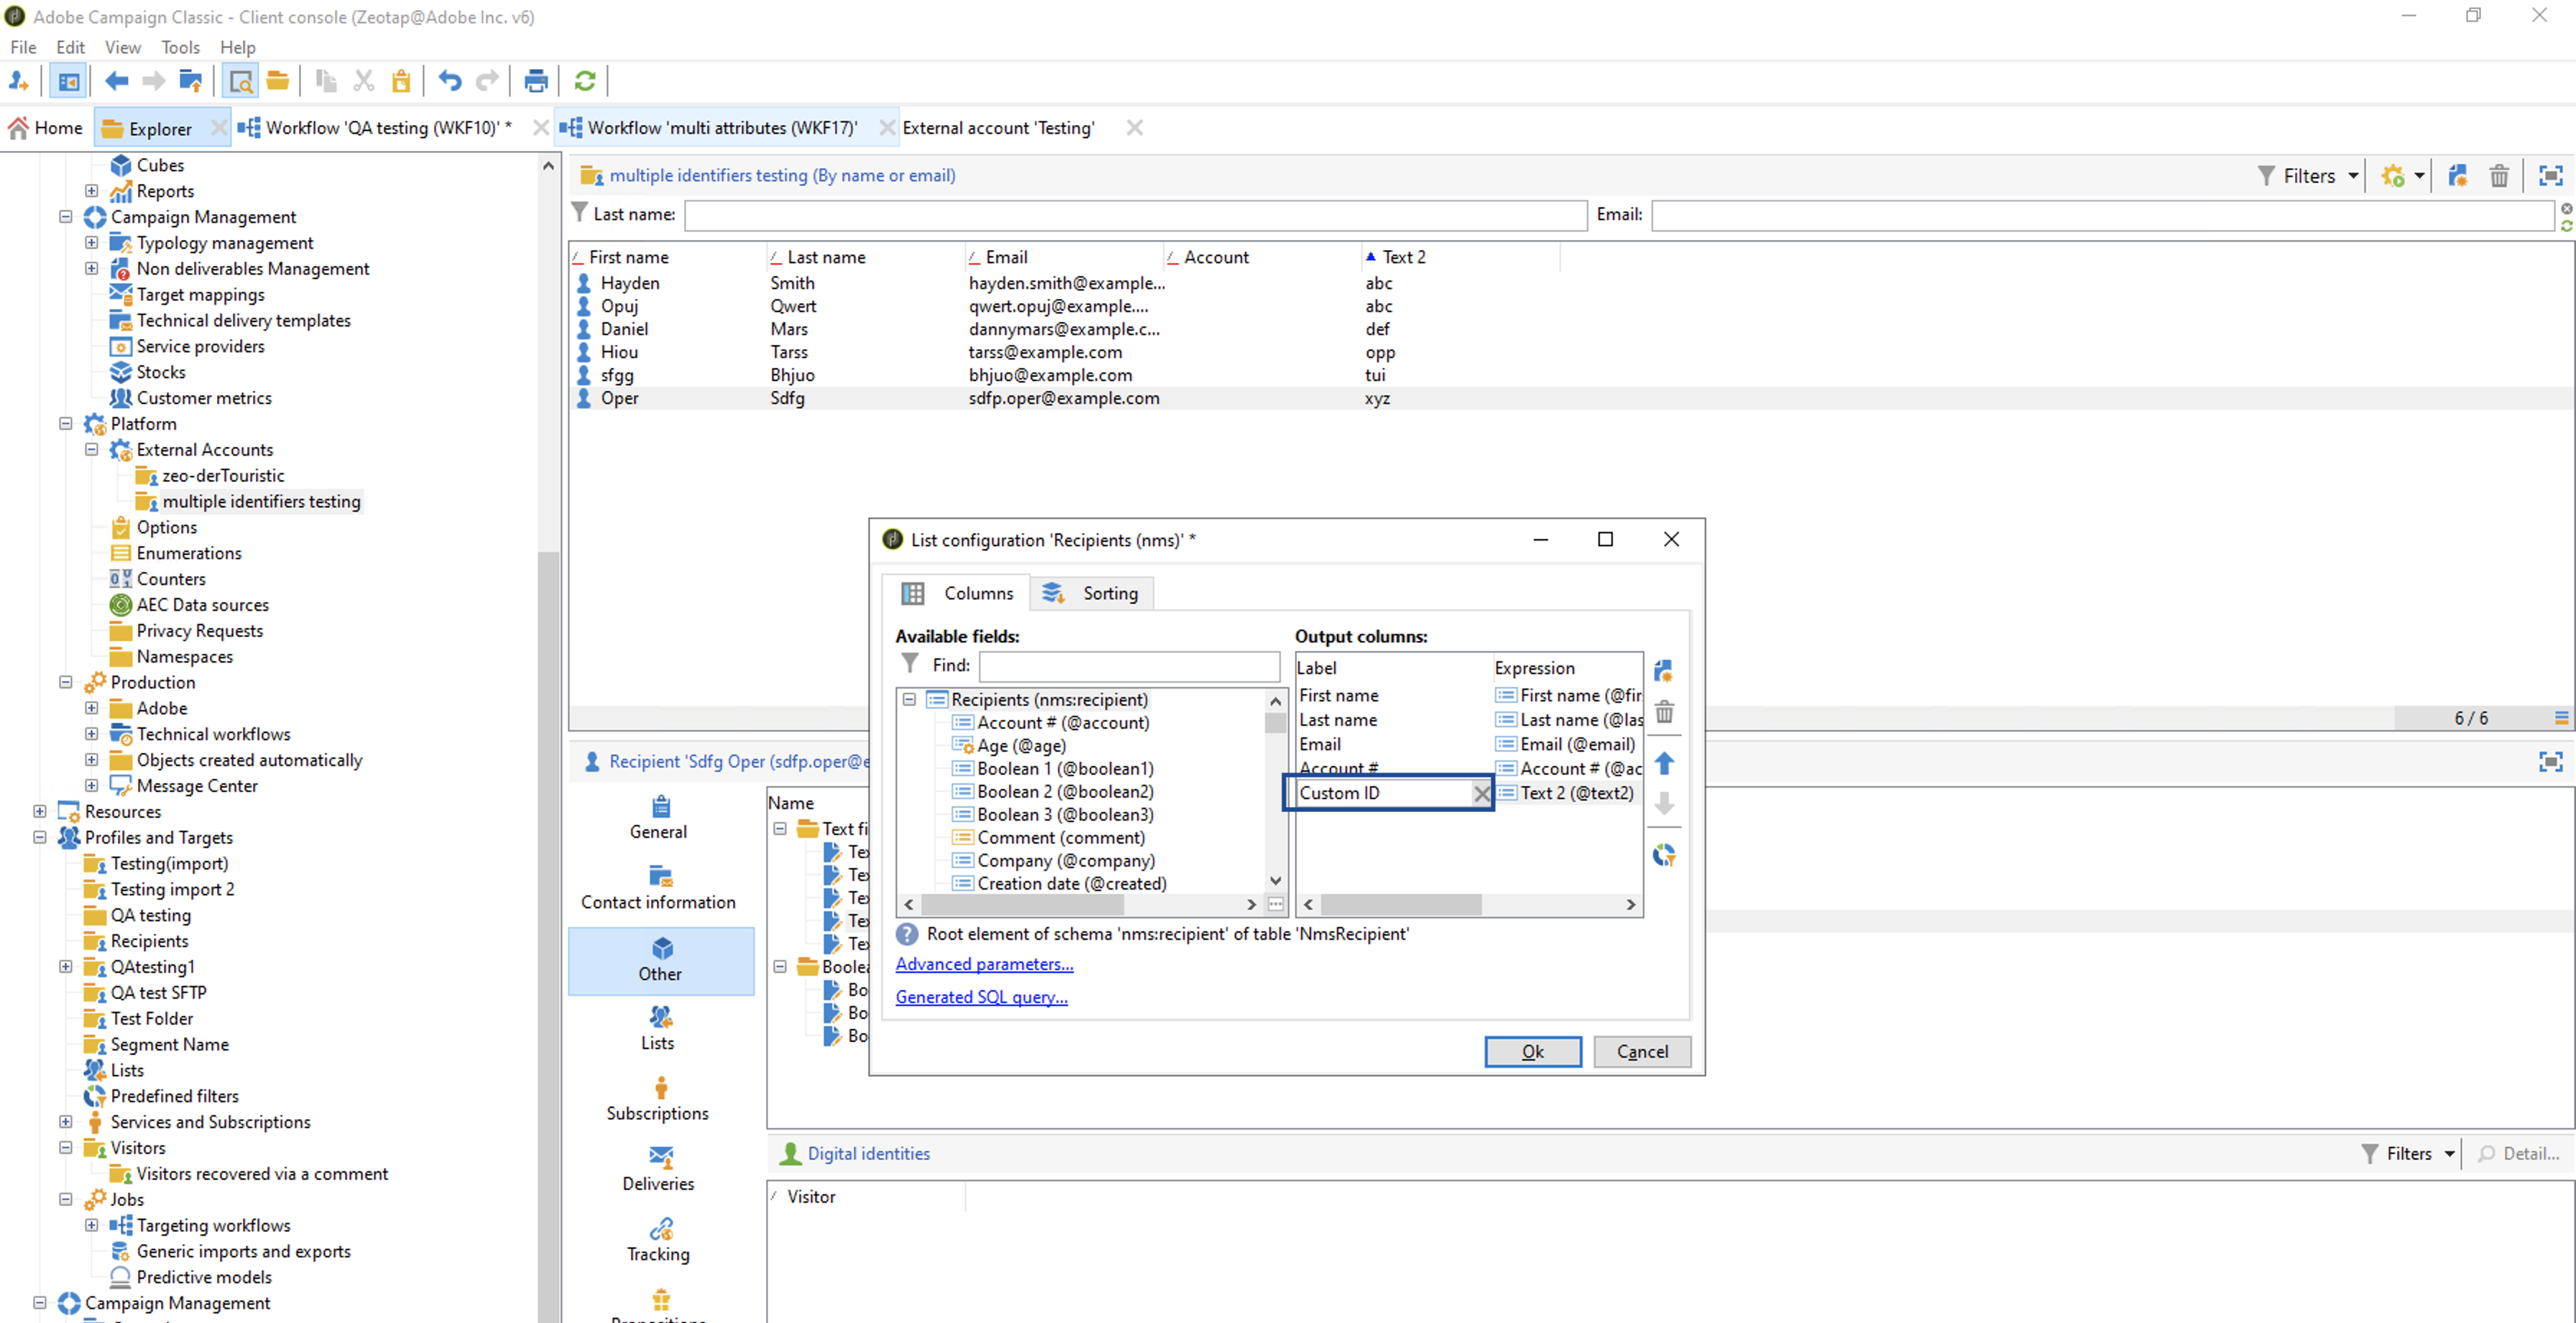
Task: Click the Contact information section icon
Action: click(659, 876)
